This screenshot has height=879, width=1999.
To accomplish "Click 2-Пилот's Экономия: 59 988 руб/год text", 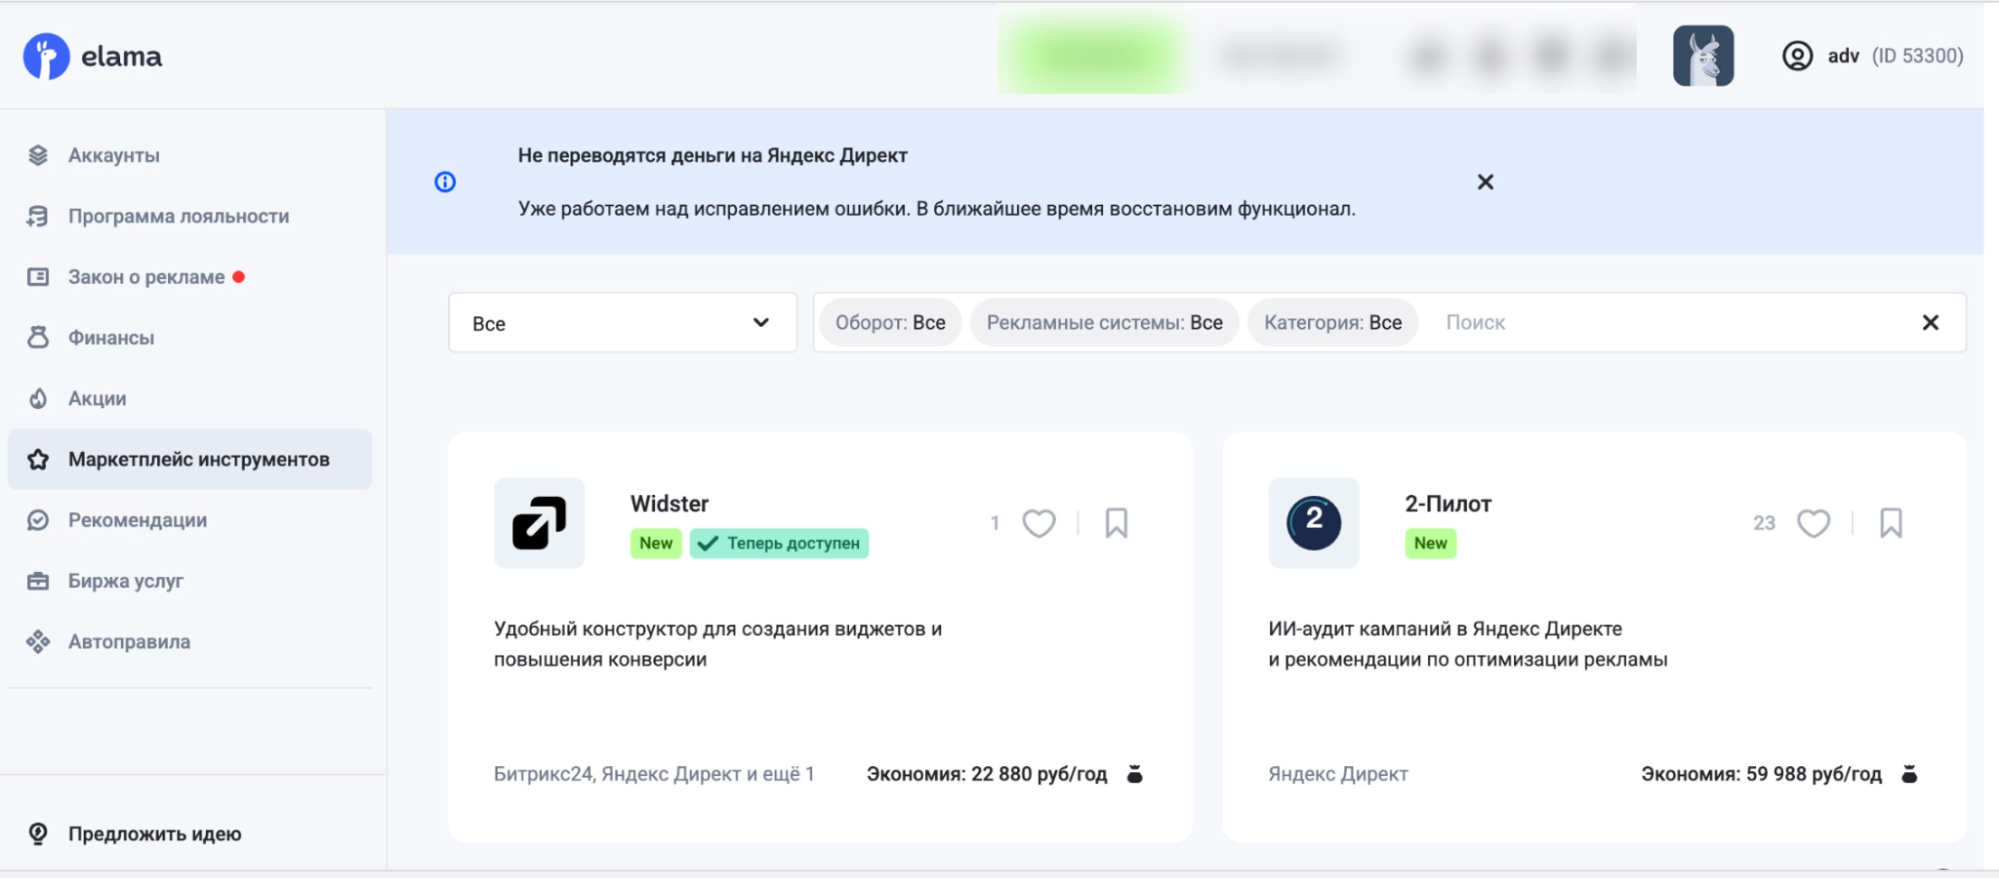I will 1761,774.
